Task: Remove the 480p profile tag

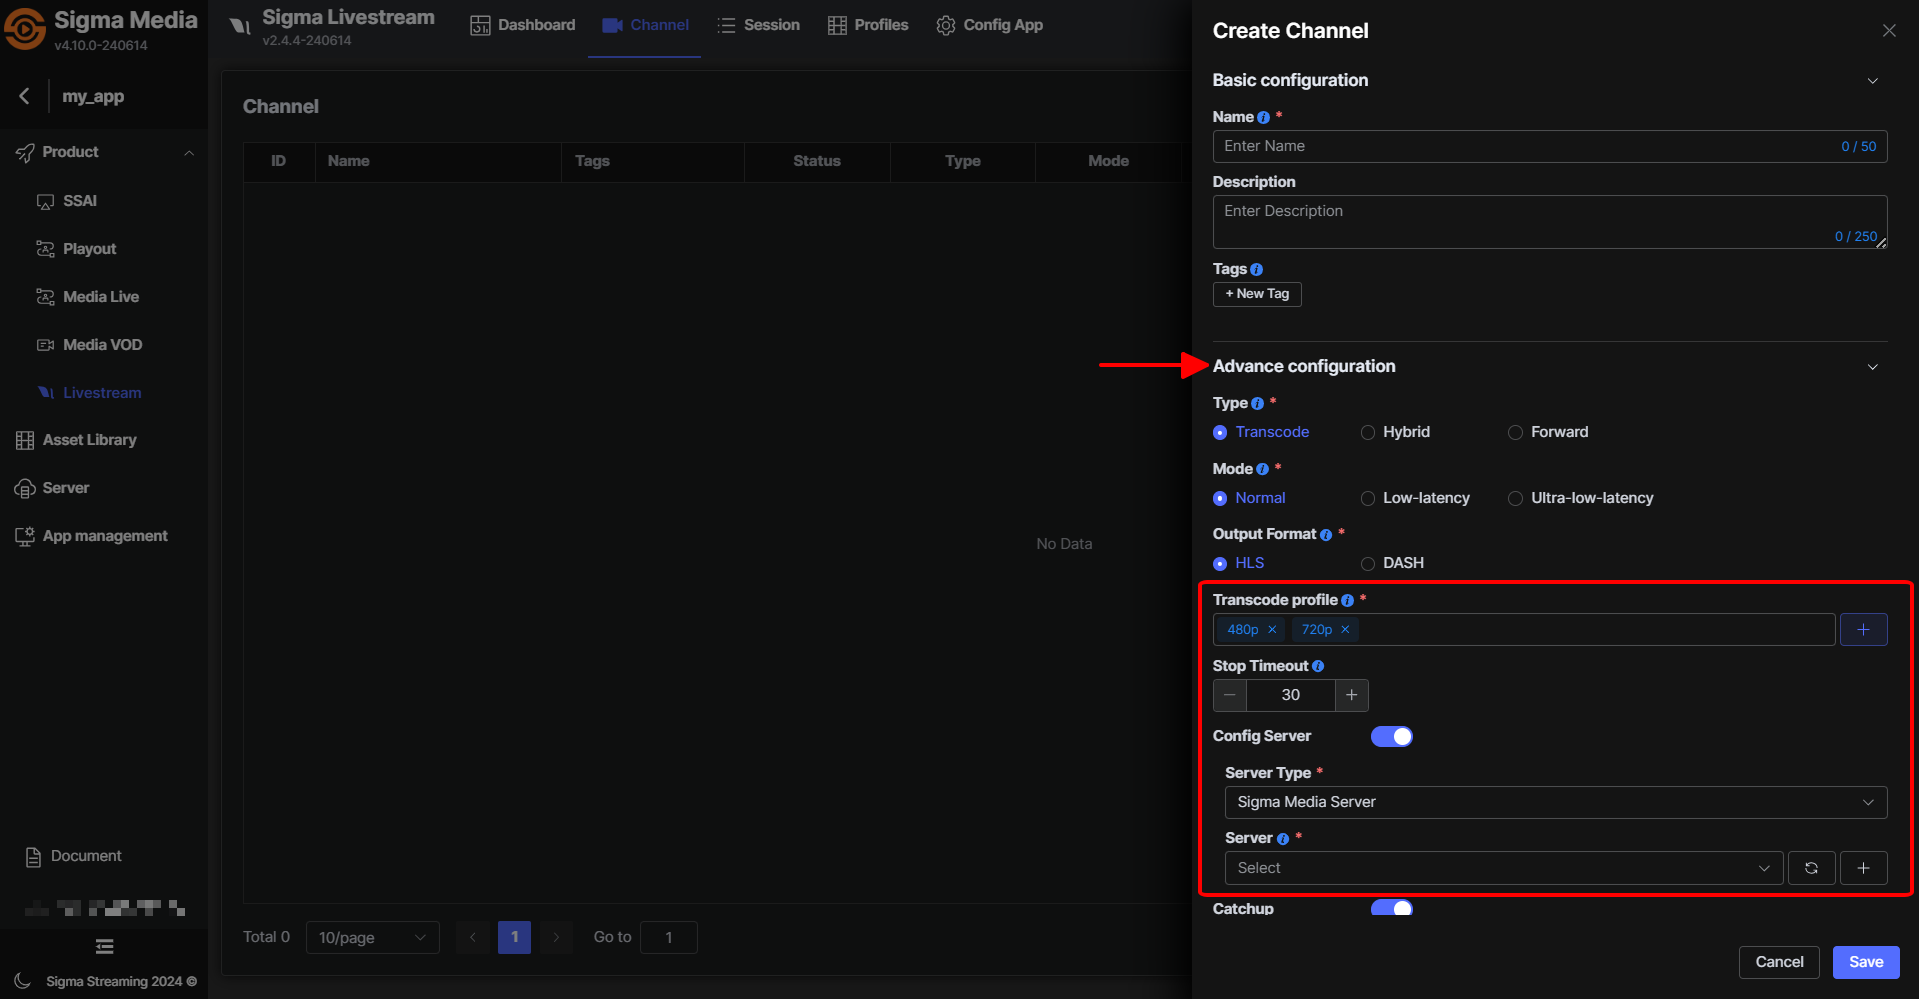Action: pyautogui.click(x=1272, y=630)
